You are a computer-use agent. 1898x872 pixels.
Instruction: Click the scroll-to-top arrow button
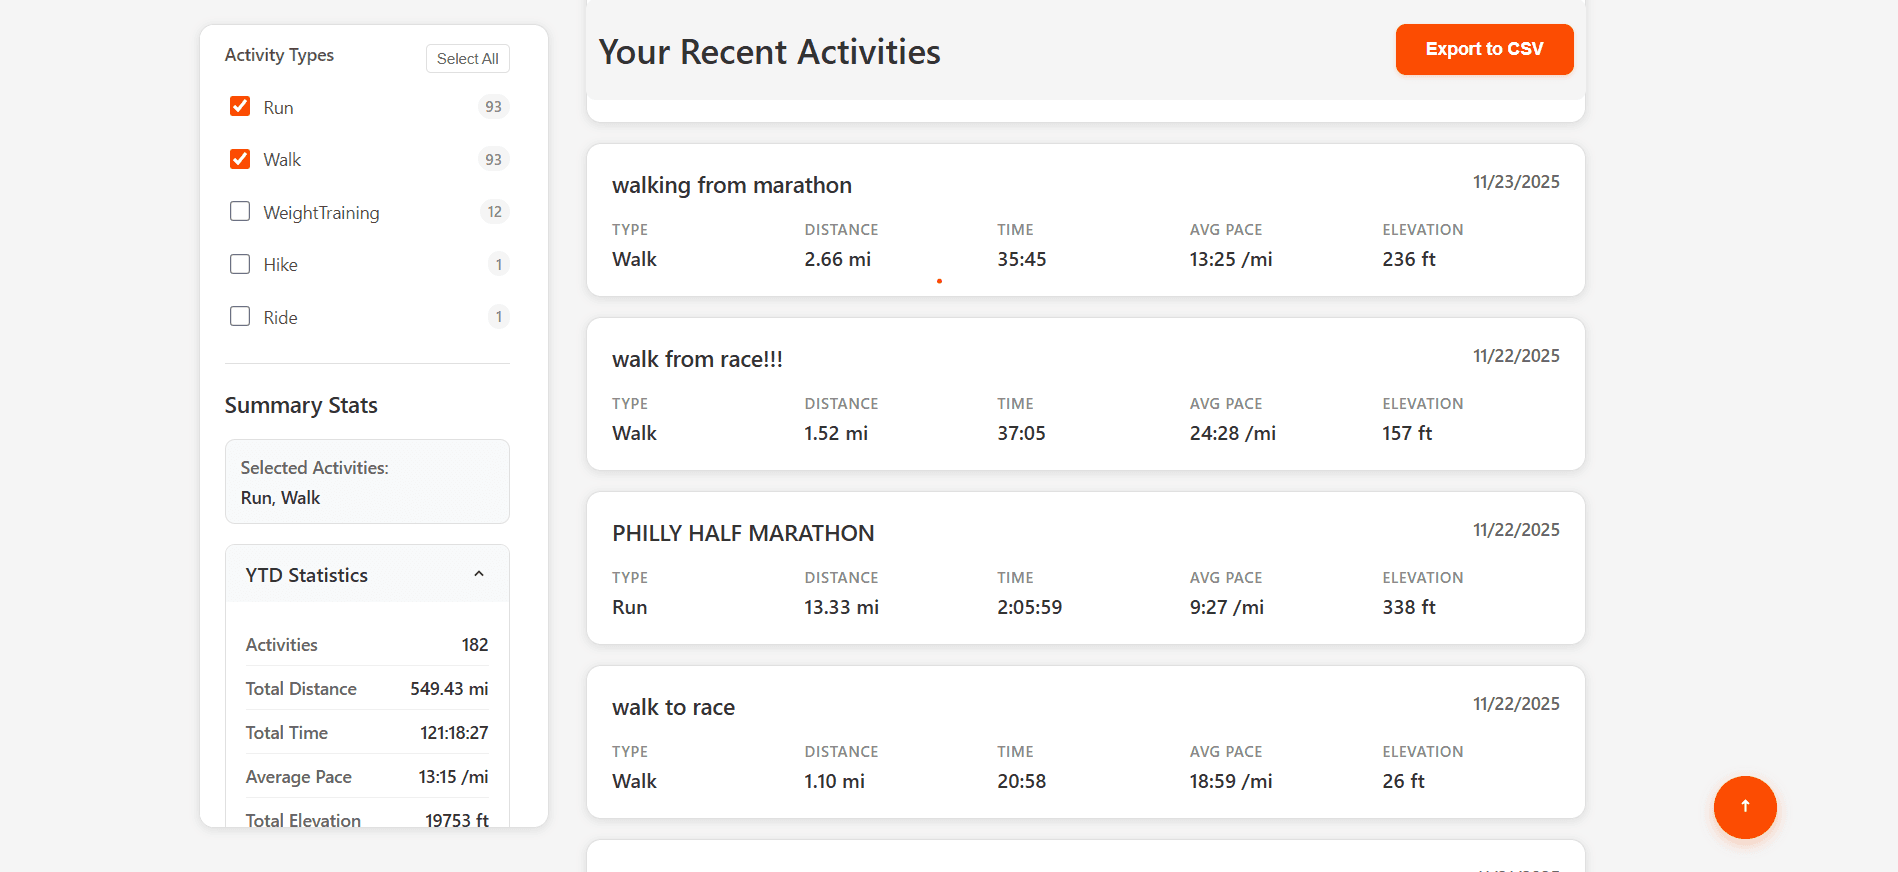[1744, 807]
